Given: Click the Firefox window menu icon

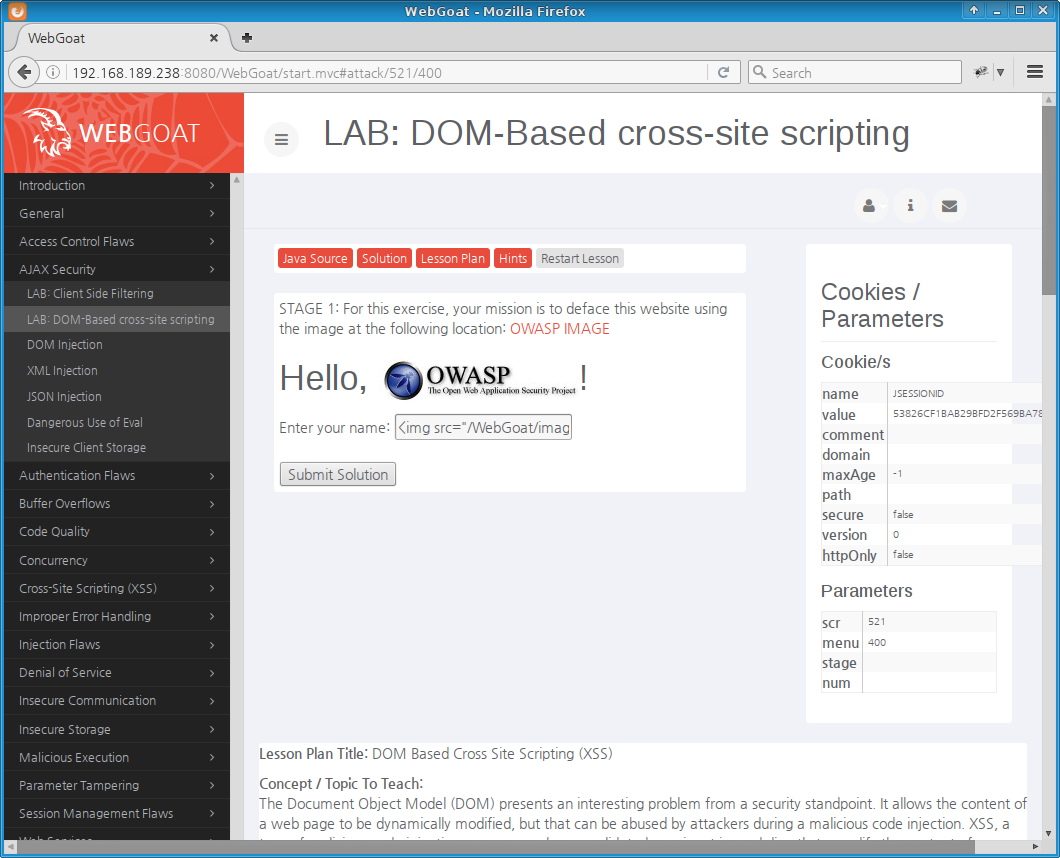Looking at the screenshot, I should (17, 11).
